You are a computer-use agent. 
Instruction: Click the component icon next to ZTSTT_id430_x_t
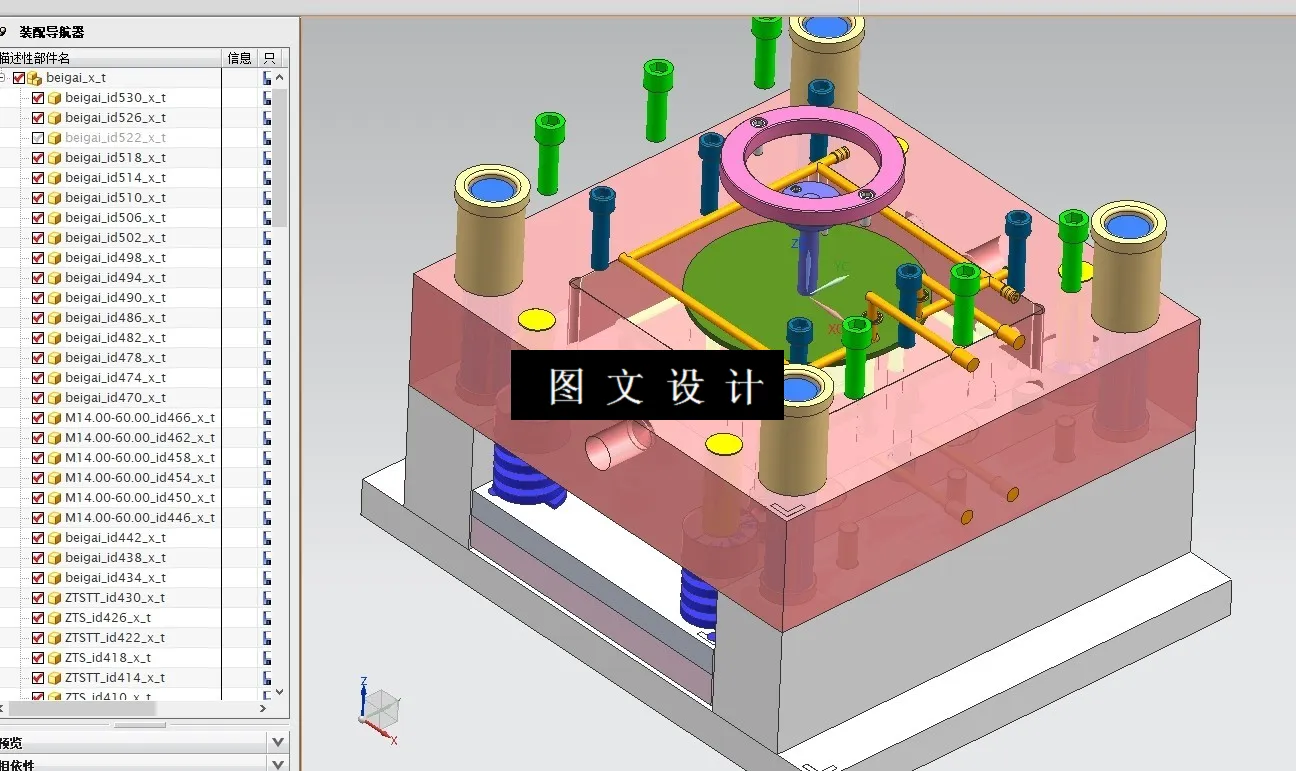(55, 597)
